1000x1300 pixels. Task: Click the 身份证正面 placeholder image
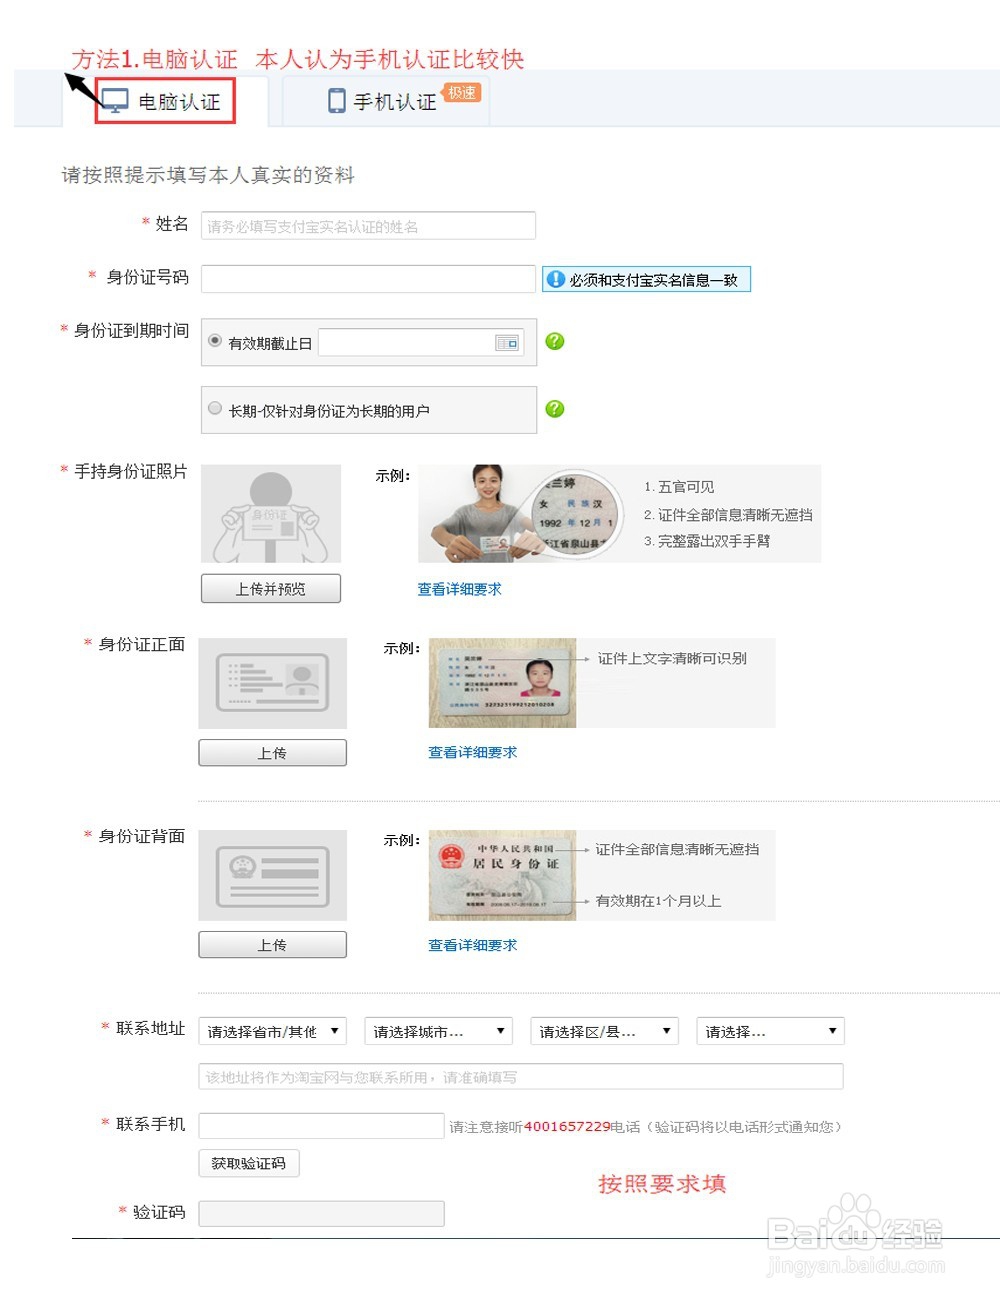point(273,683)
